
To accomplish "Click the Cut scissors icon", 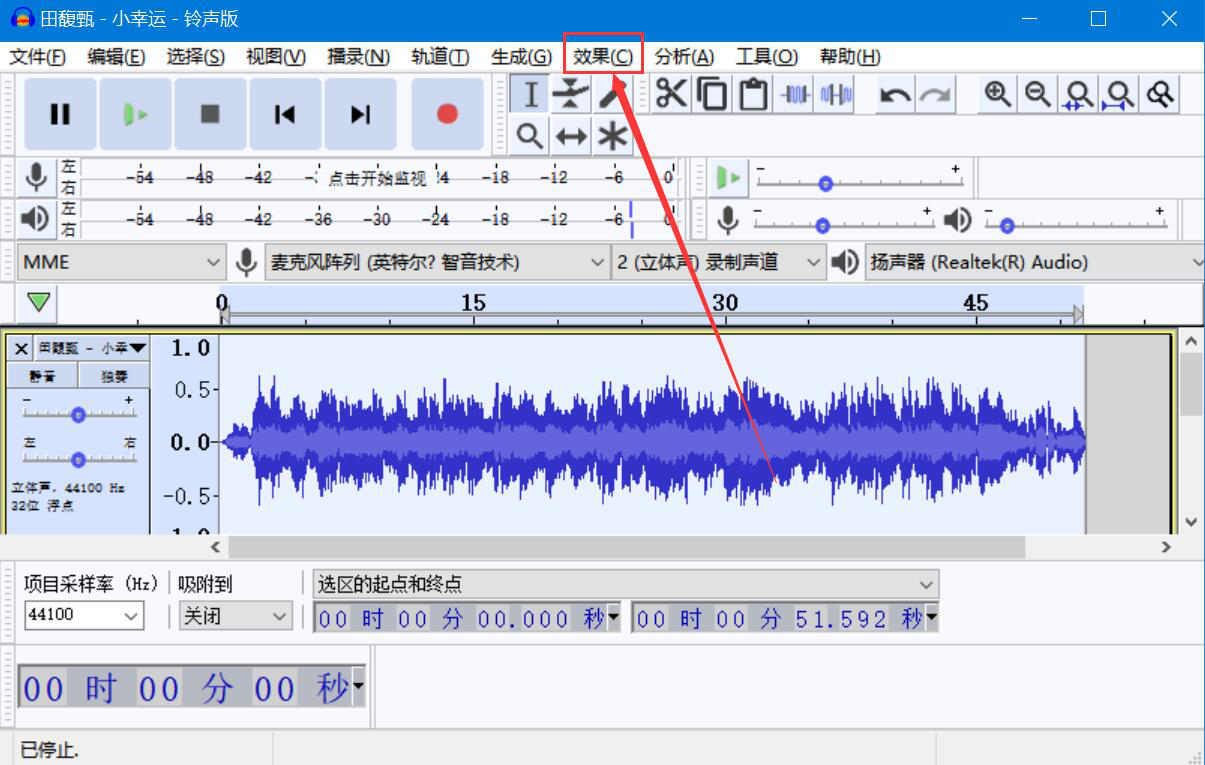I will 671,95.
